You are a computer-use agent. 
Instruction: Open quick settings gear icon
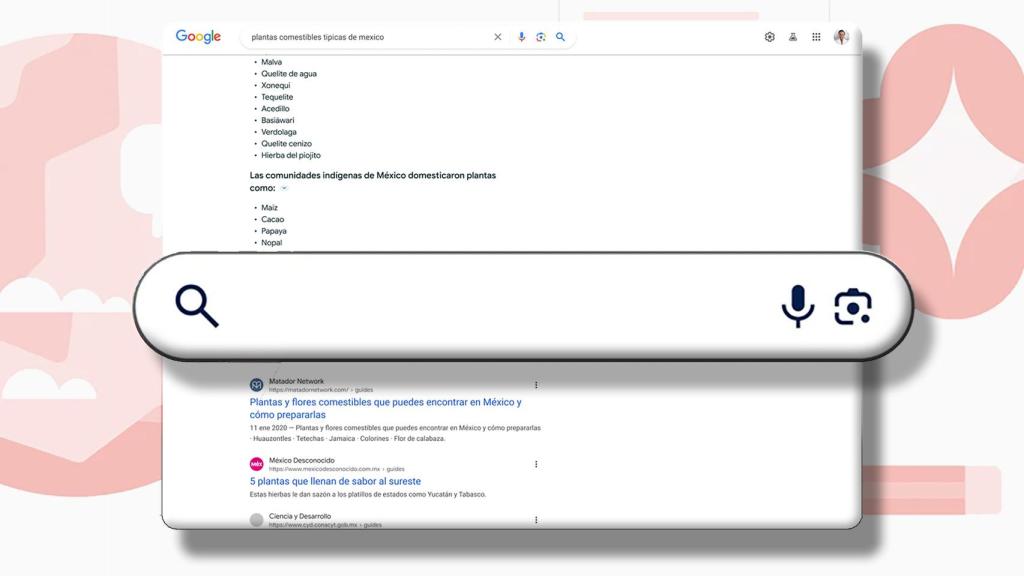pos(770,37)
